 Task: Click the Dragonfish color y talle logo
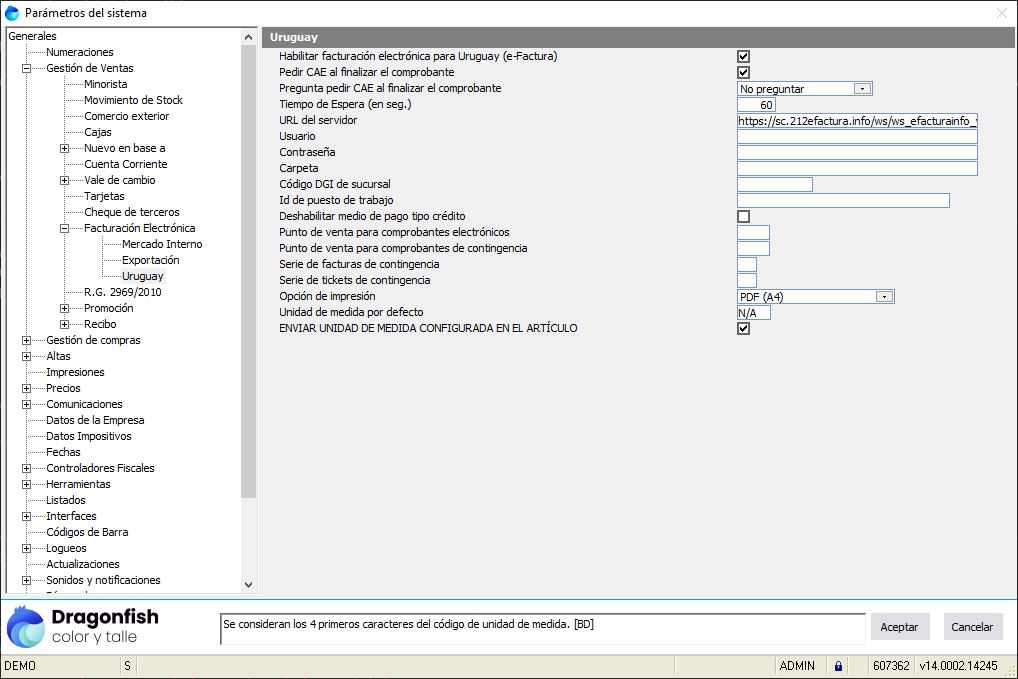click(x=82, y=626)
